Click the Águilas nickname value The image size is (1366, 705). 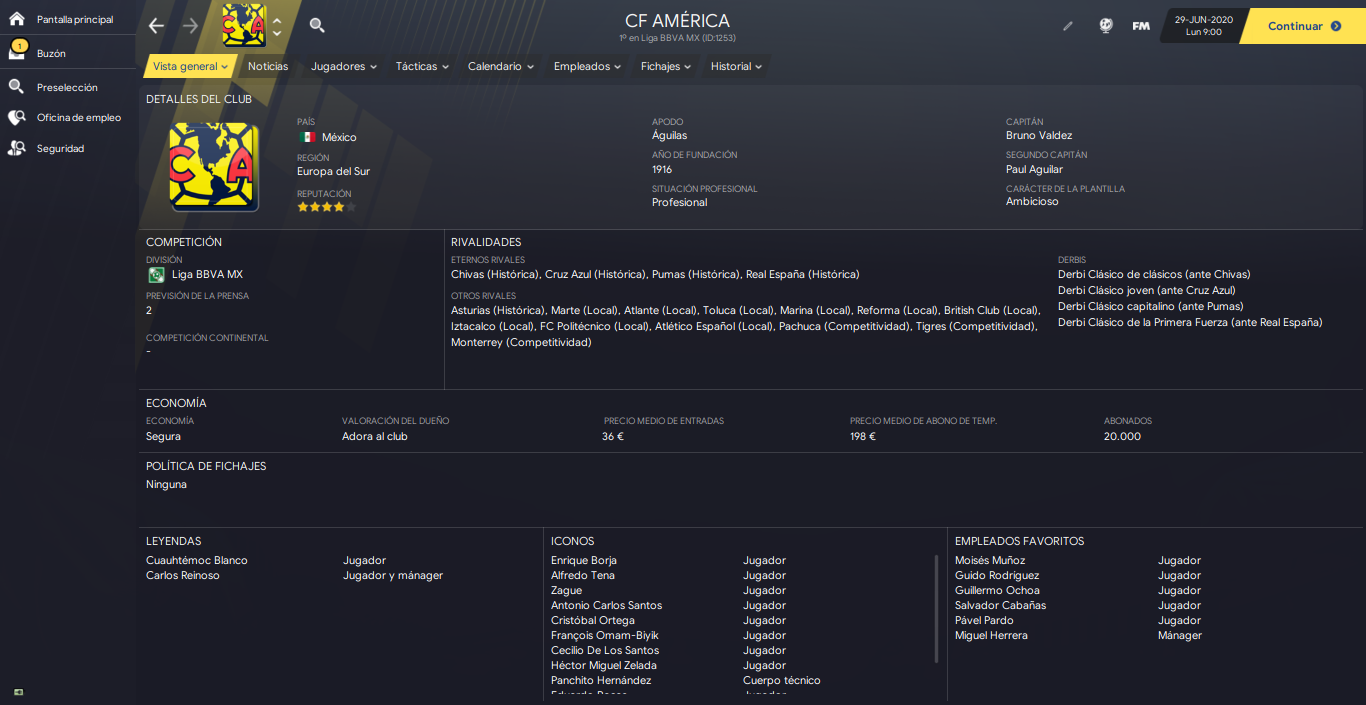coord(670,135)
